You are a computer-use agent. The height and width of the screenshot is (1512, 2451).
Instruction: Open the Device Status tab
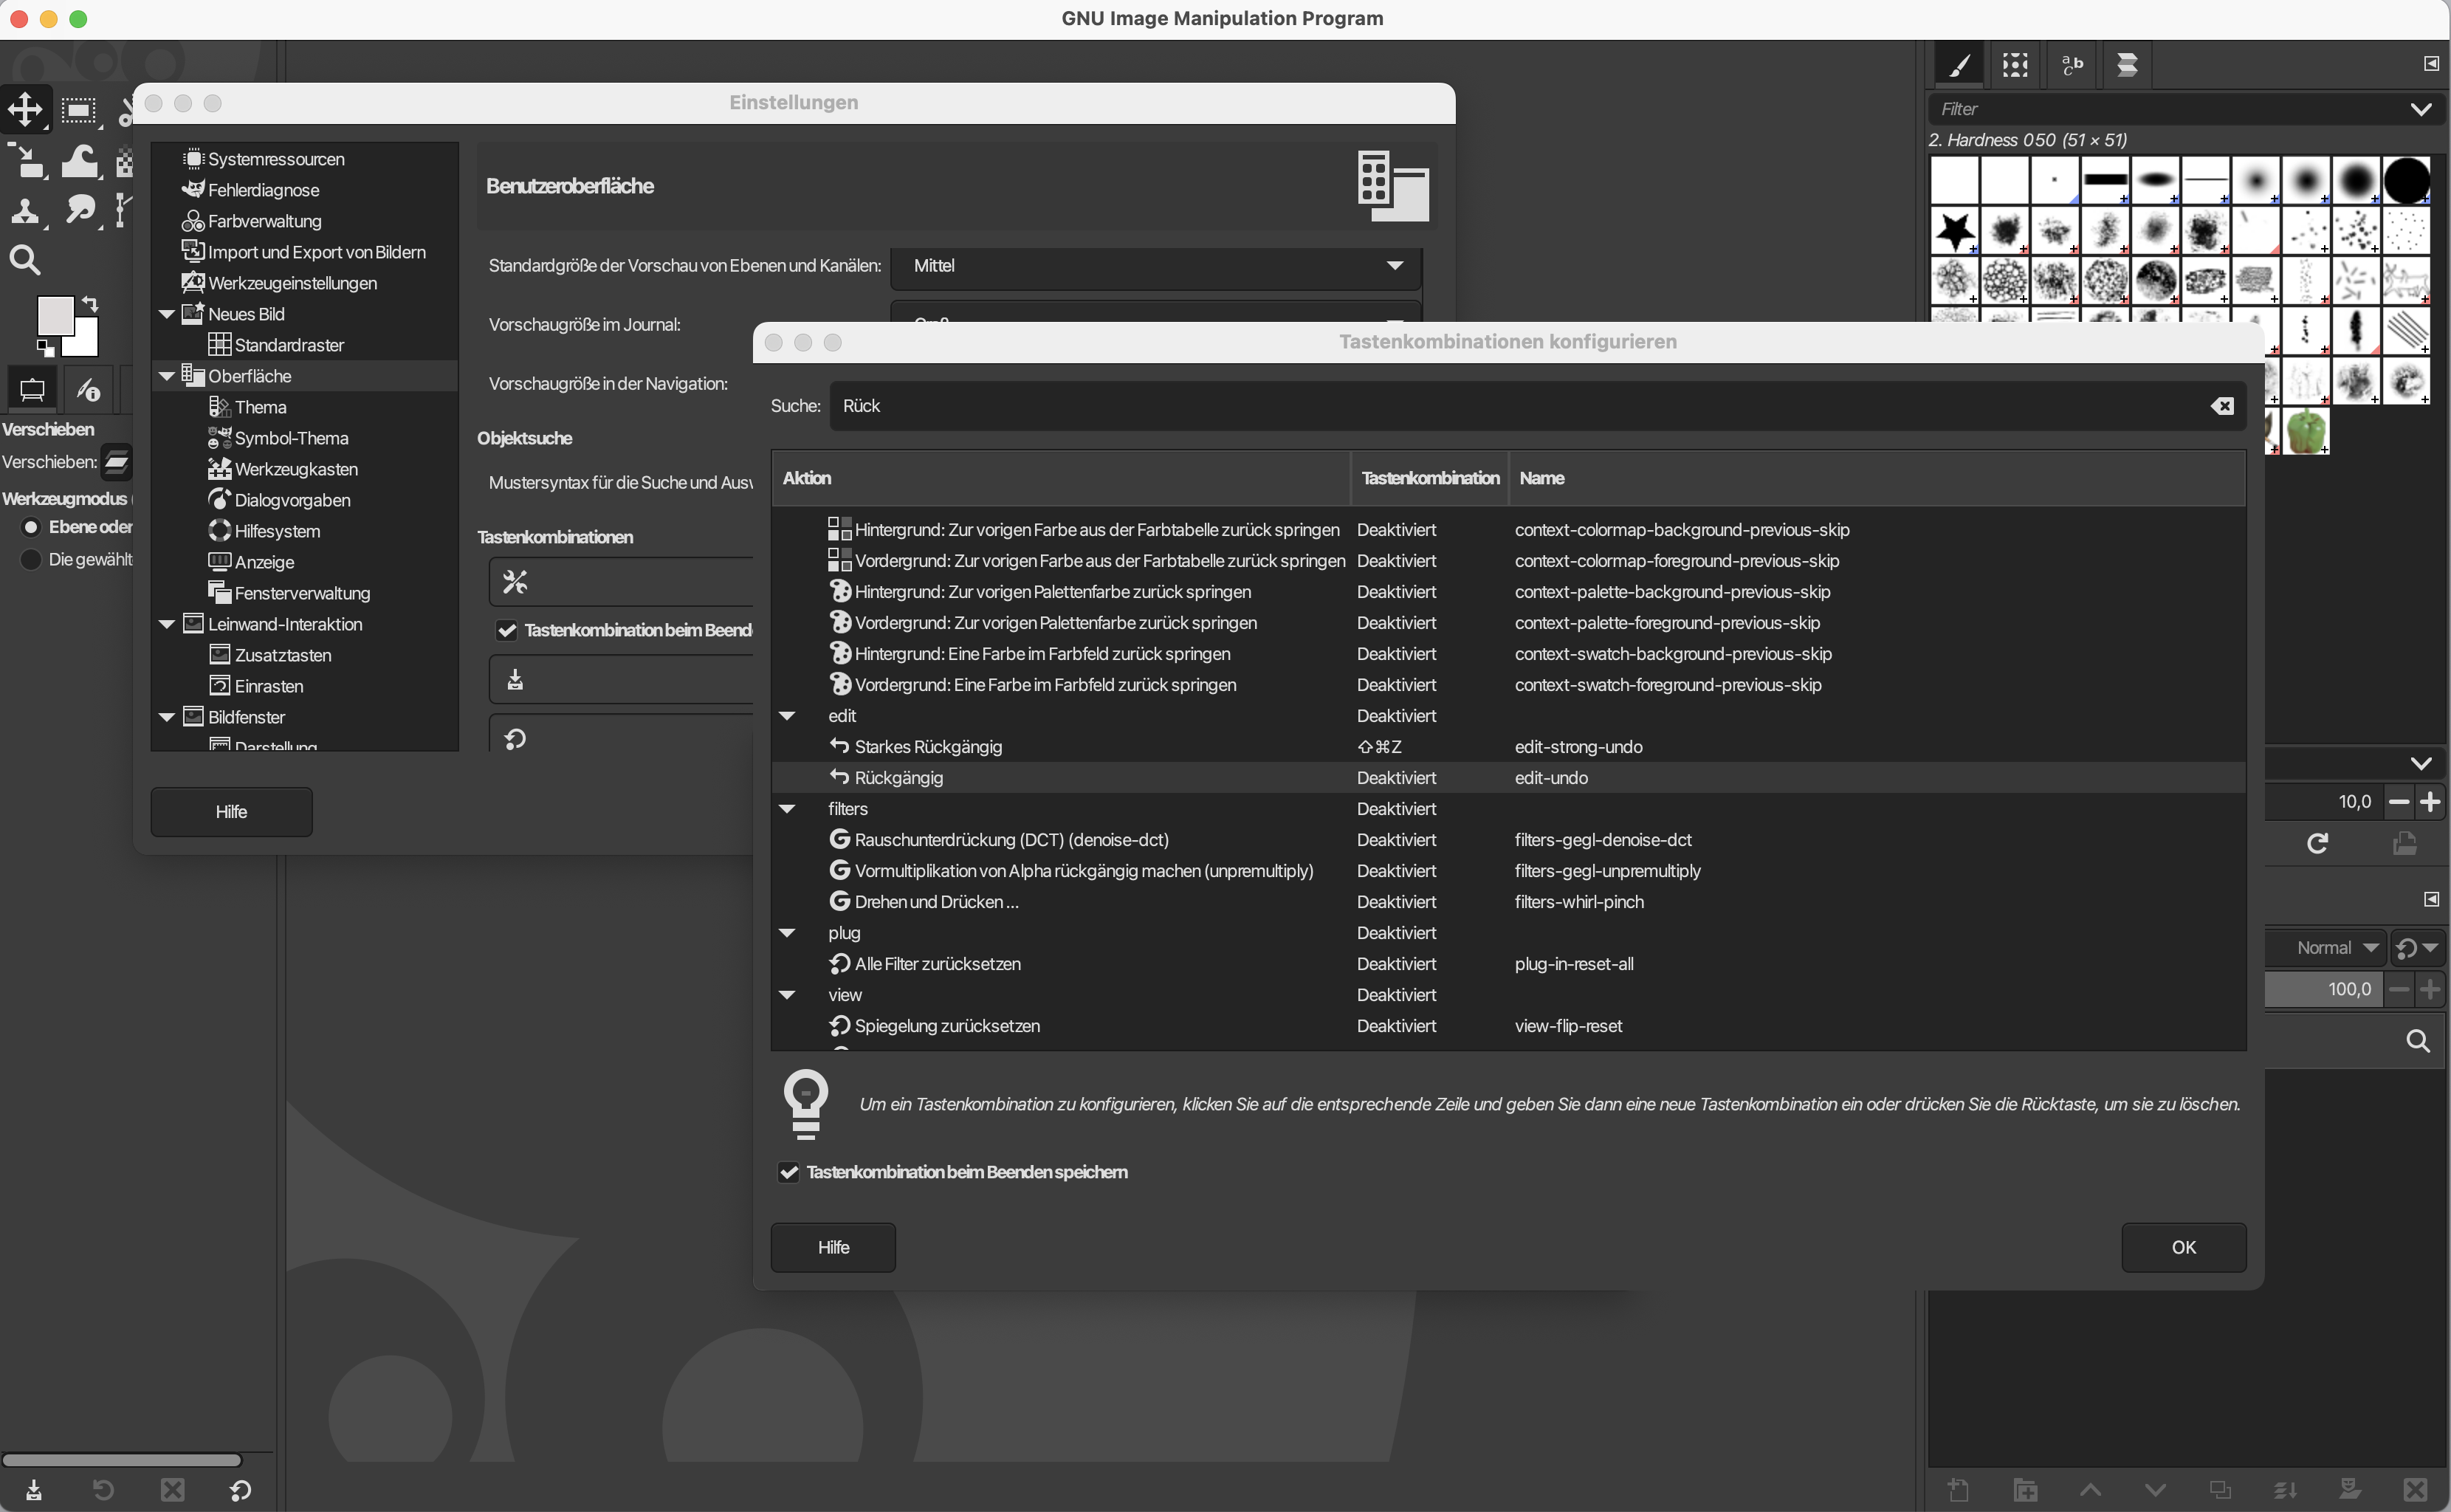tap(88, 389)
